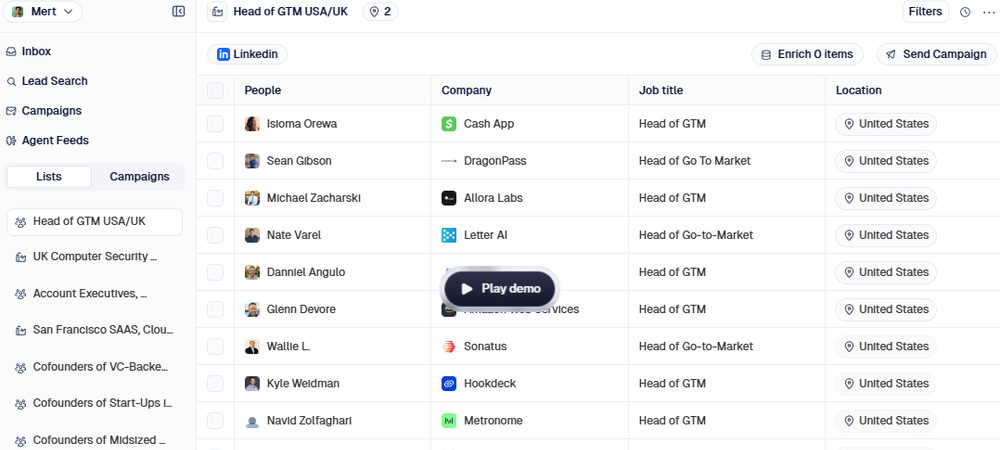
Task: Check the Glenn Devore row checkbox
Action: [216, 309]
